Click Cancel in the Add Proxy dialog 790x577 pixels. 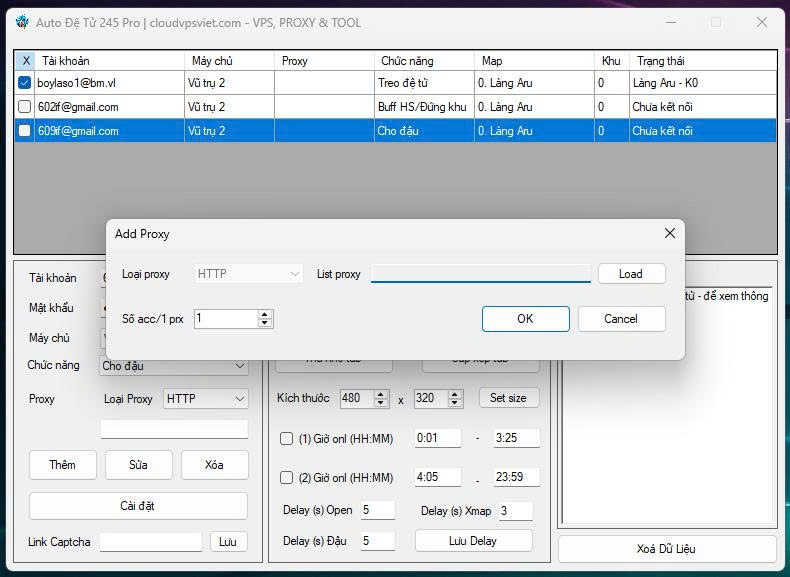pos(621,319)
